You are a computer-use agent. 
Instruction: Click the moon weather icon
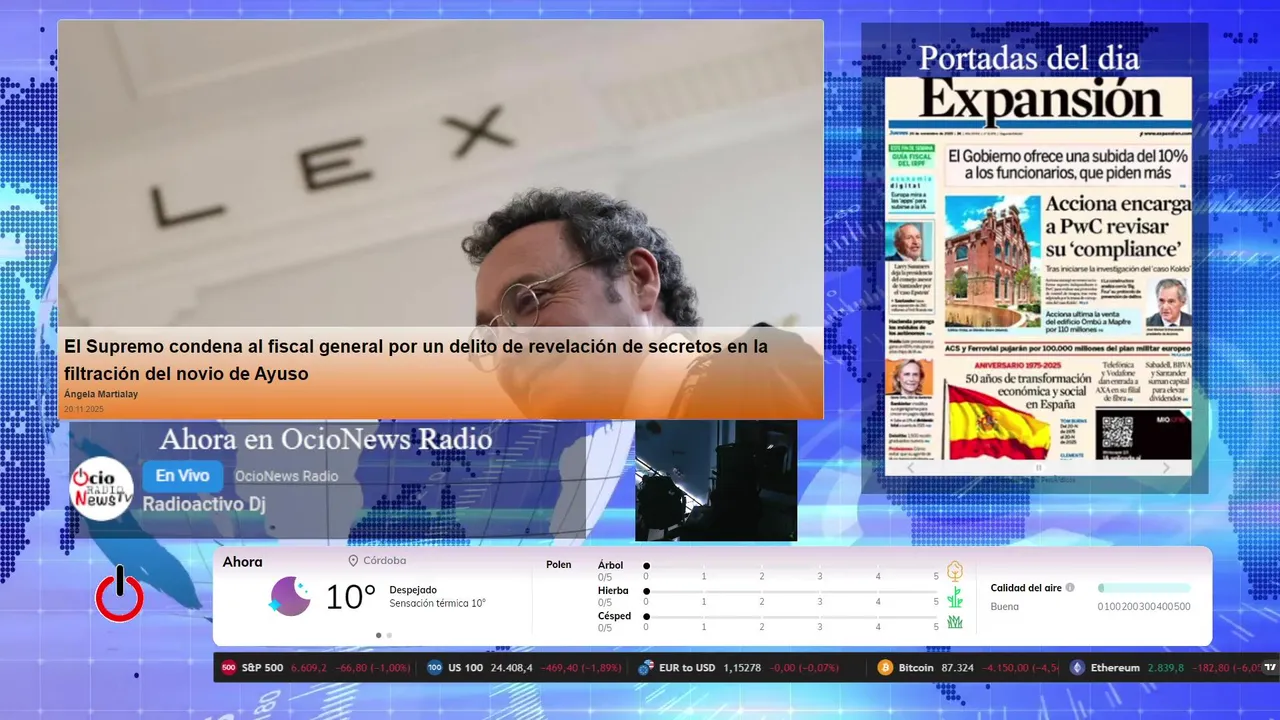click(289, 596)
